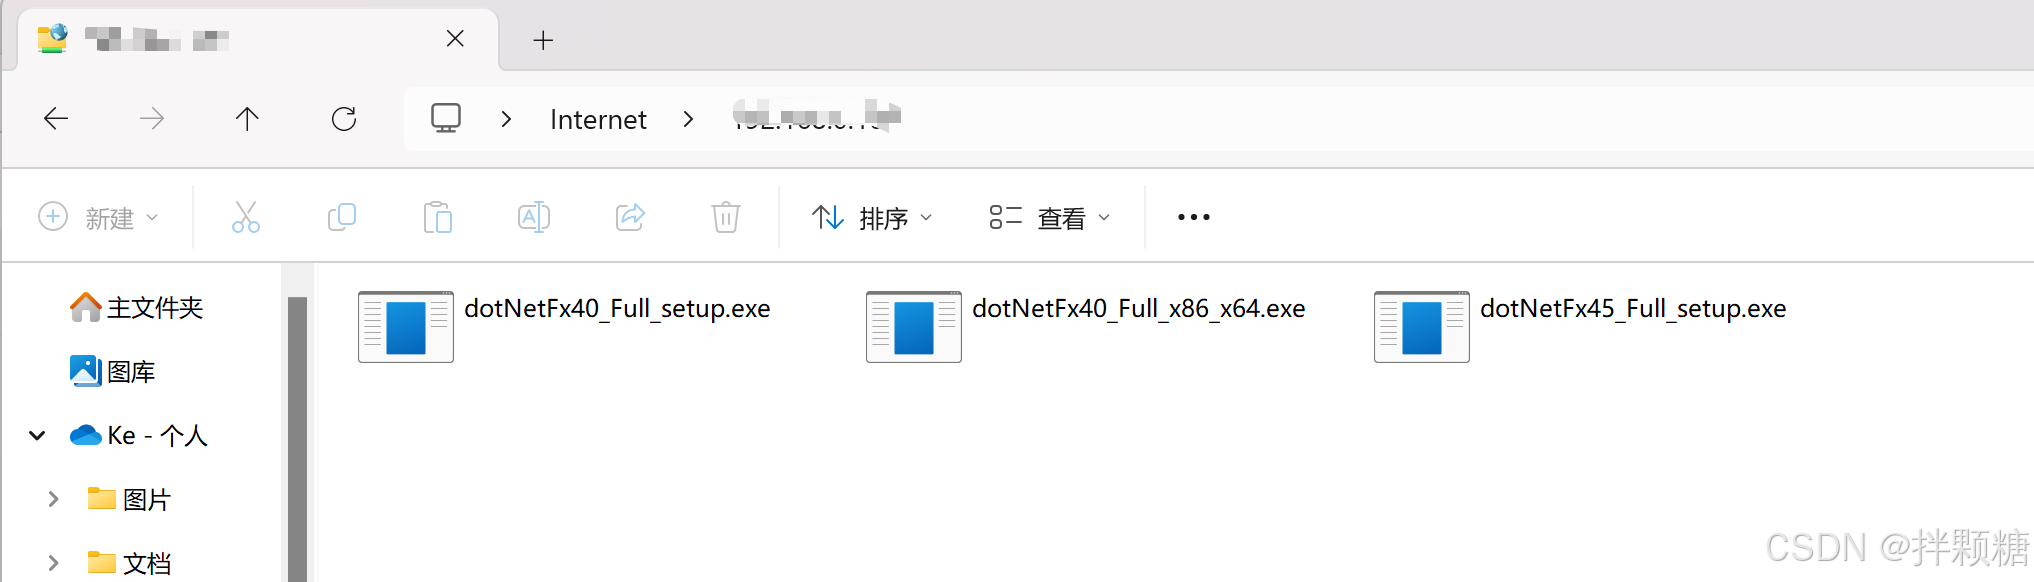Click the navigation pane vertical scrollbar
Image resolution: width=2034 pixels, height=582 pixels.
[297, 438]
